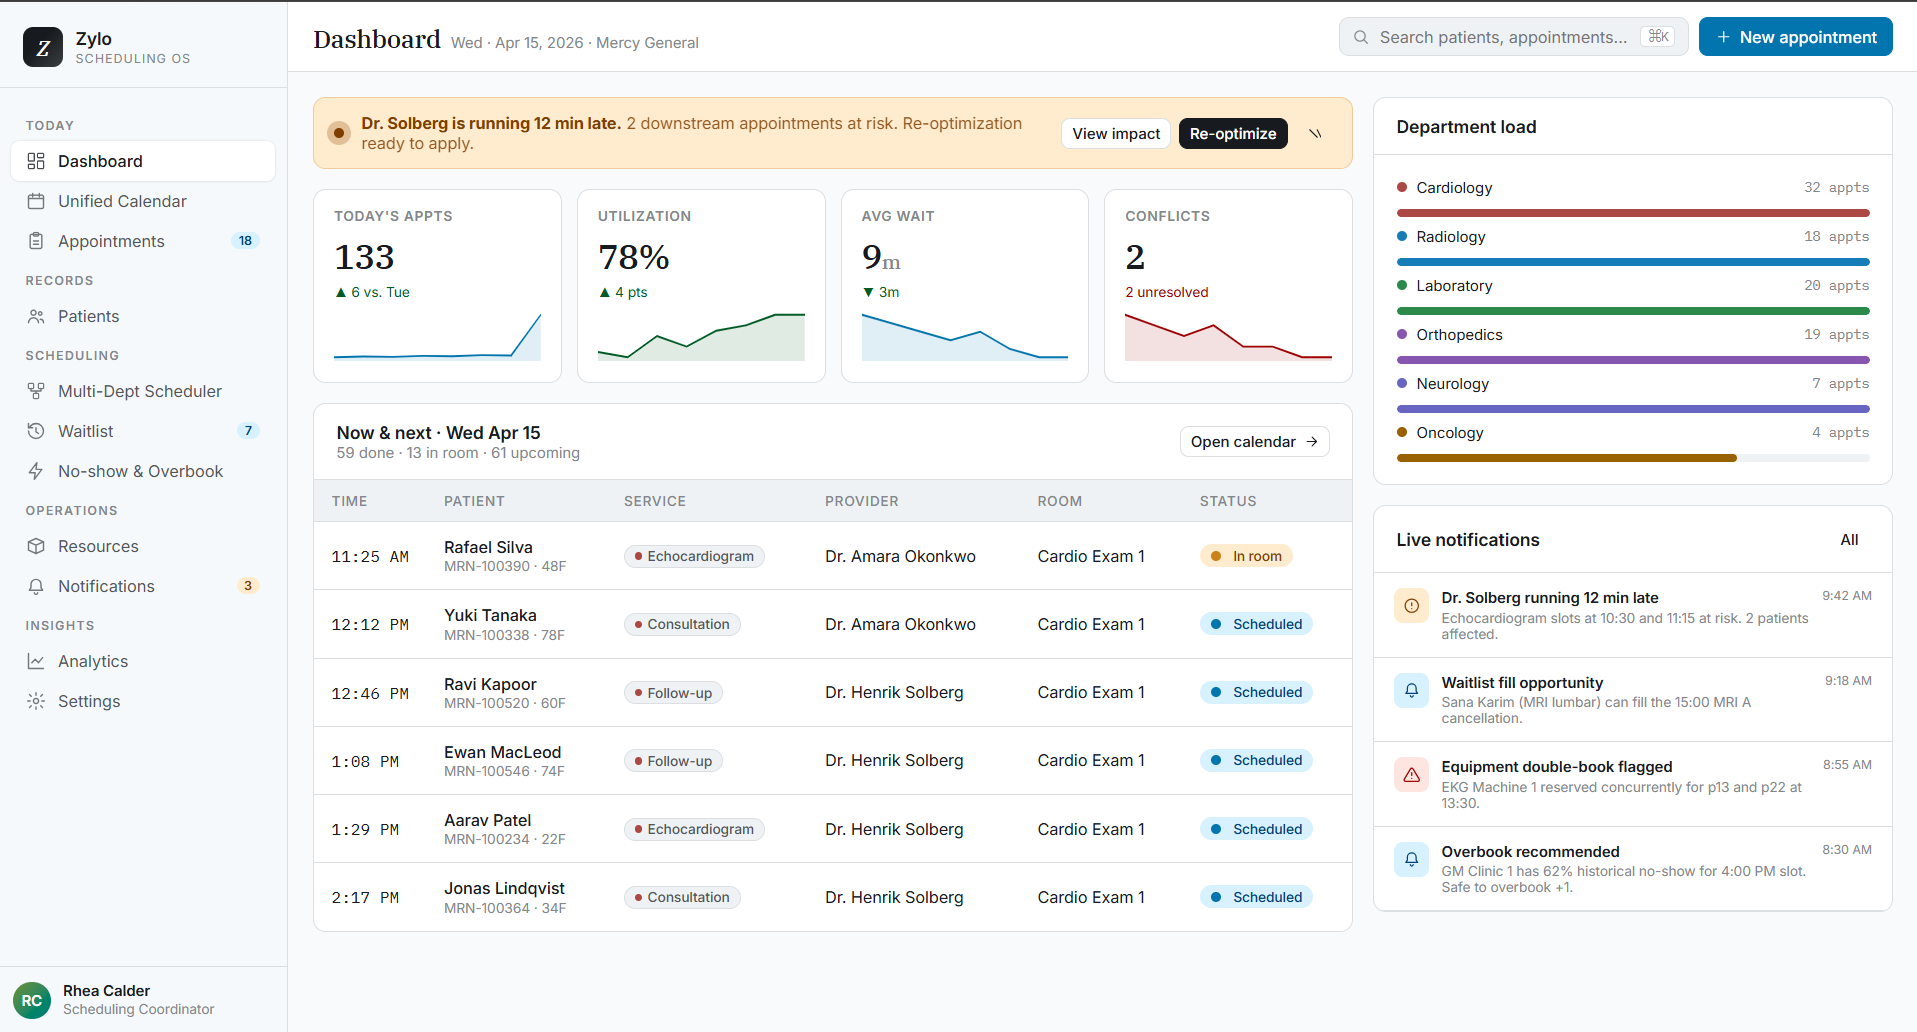Select patient Yuki Tanaka

pos(490,615)
